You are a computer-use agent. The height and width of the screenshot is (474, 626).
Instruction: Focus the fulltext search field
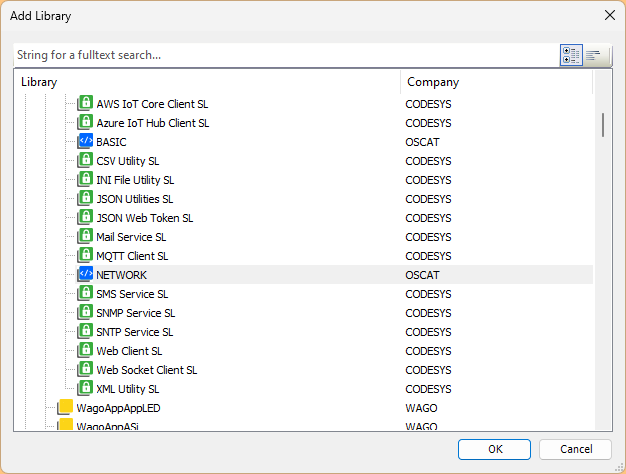coord(286,55)
